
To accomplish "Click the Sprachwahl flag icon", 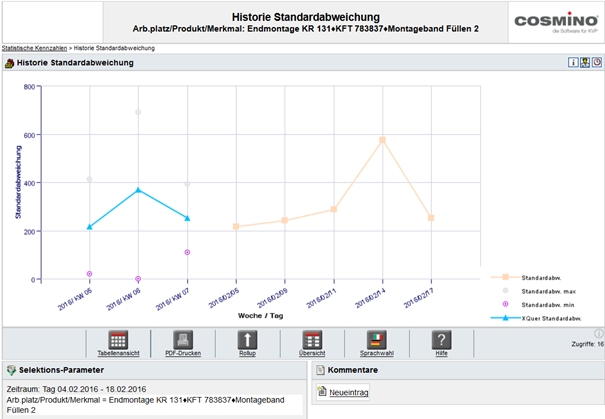I will 376,339.
